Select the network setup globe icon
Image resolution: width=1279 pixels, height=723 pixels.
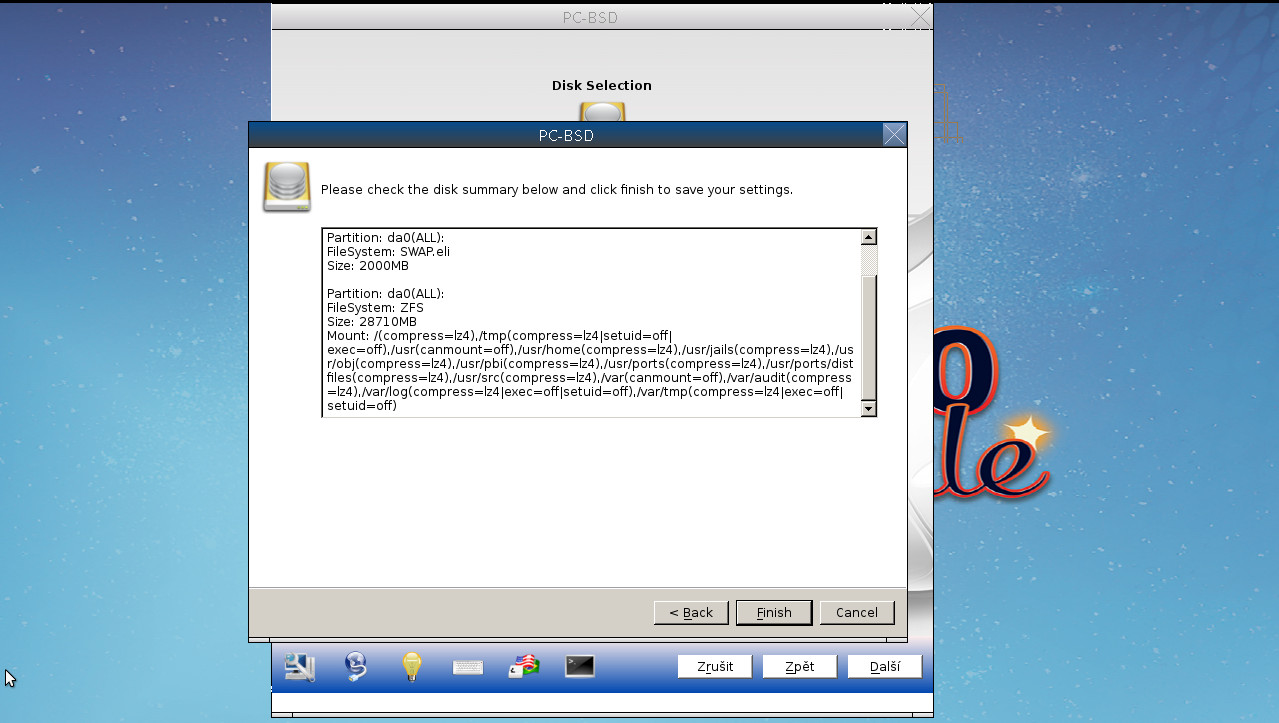coord(356,665)
